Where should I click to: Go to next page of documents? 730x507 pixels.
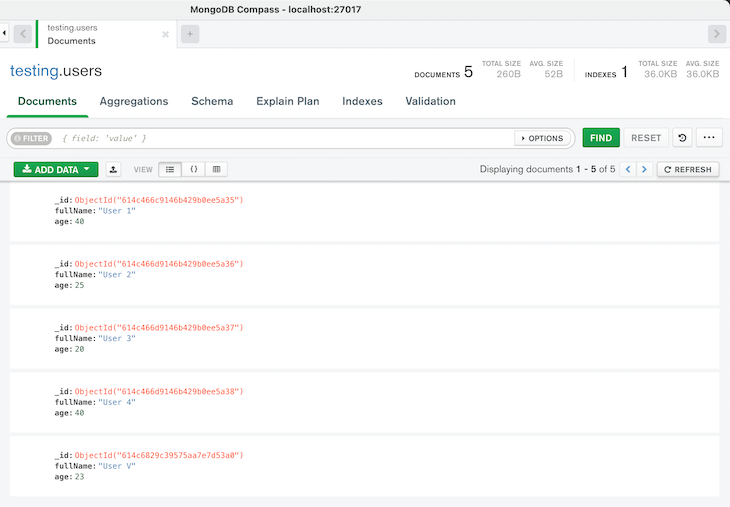click(644, 169)
